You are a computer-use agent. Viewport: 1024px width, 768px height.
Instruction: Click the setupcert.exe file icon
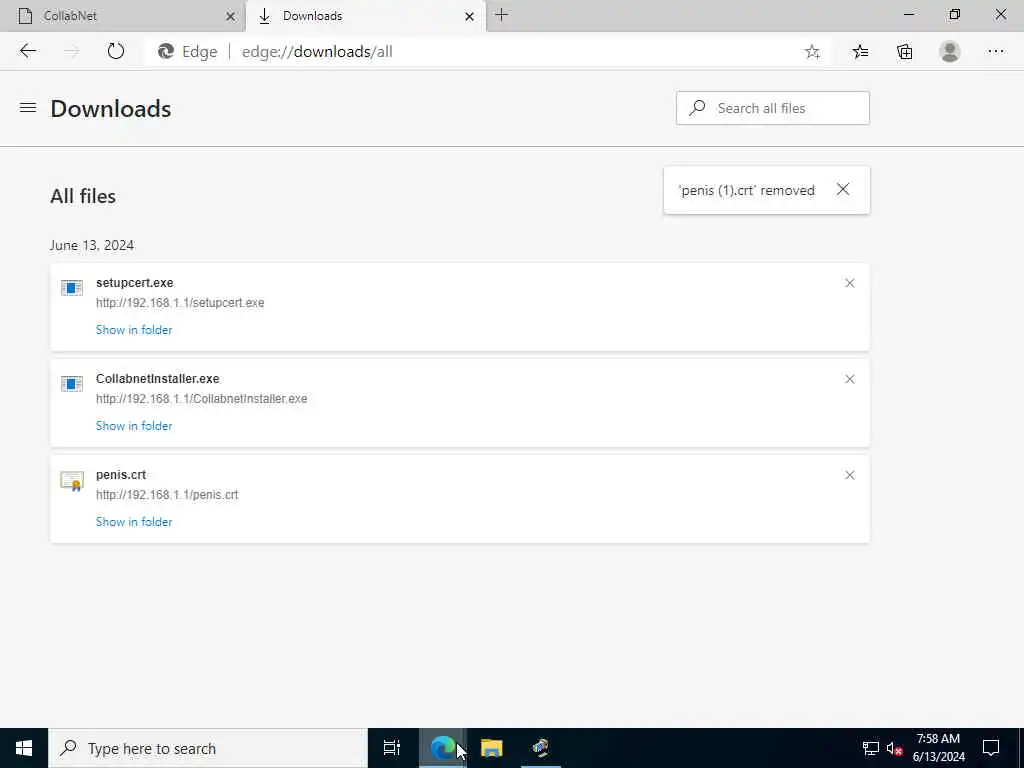(72, 287)
